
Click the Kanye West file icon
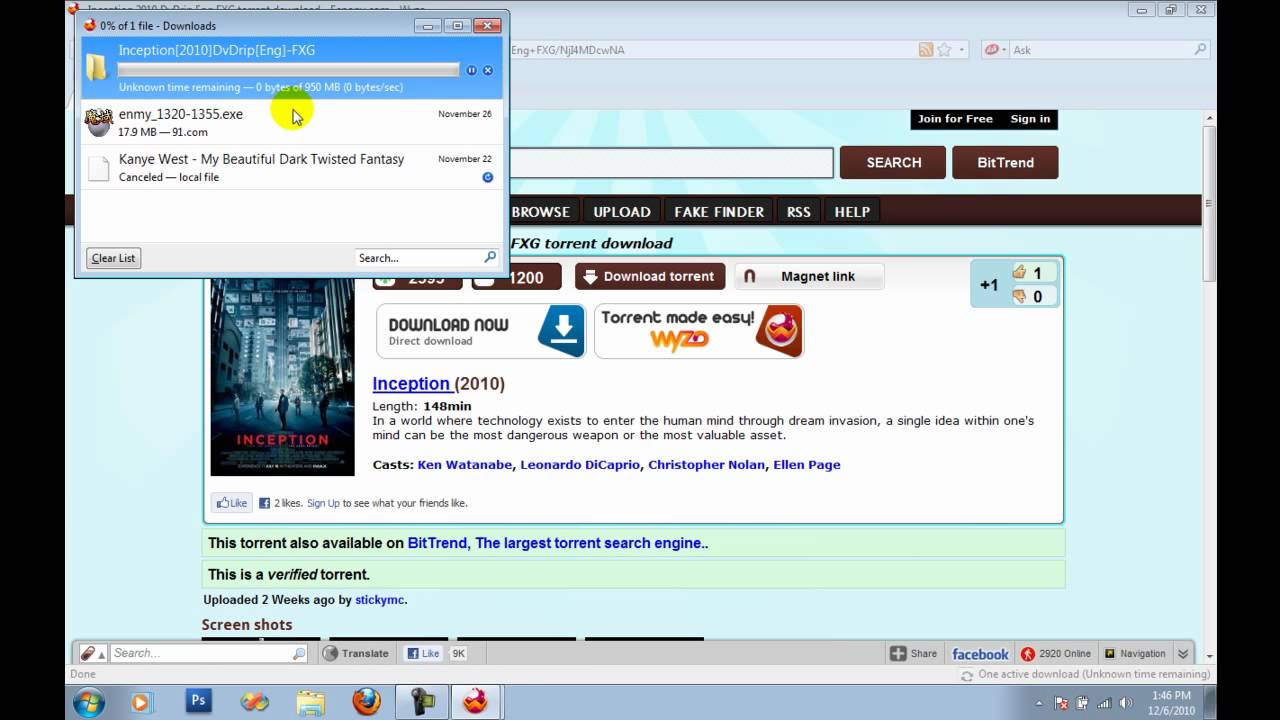point(98,167)
